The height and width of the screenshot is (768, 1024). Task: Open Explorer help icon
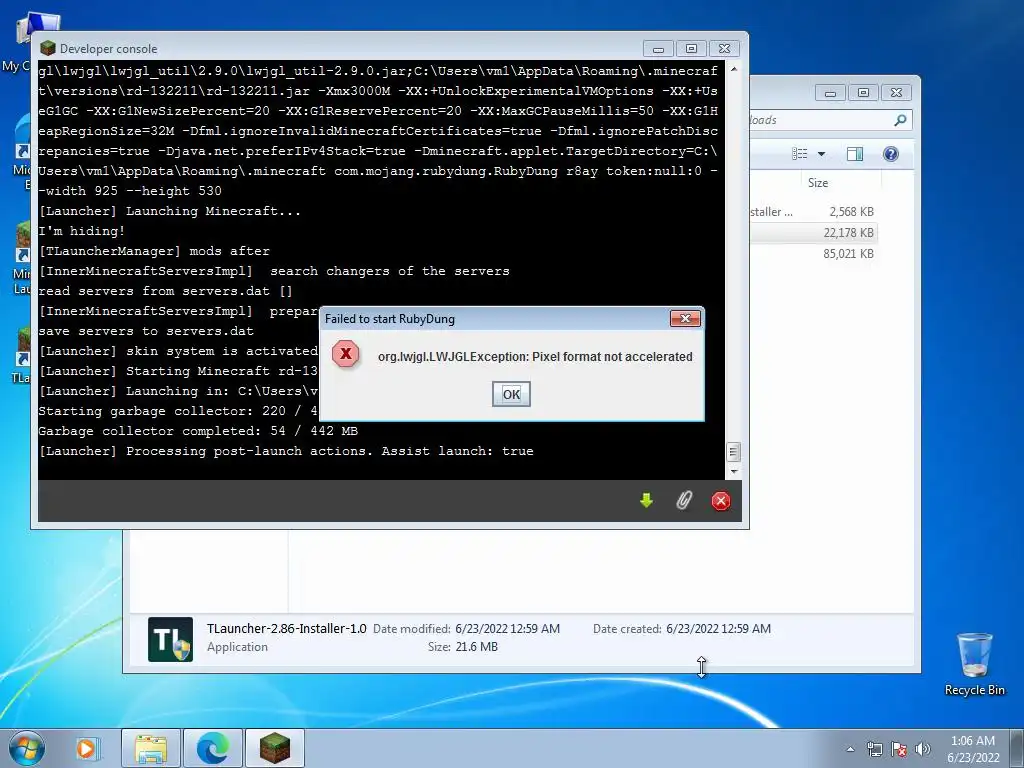(x=891, y=153)
